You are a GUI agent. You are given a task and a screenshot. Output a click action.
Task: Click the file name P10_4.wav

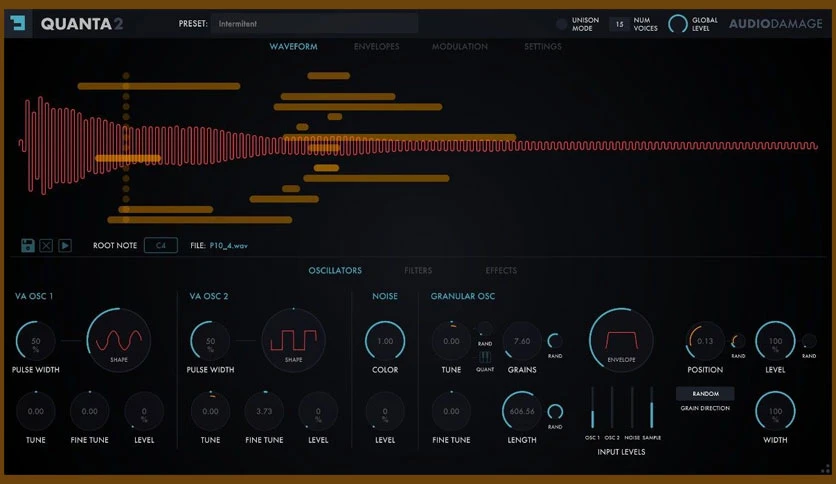tap(229, 246)
